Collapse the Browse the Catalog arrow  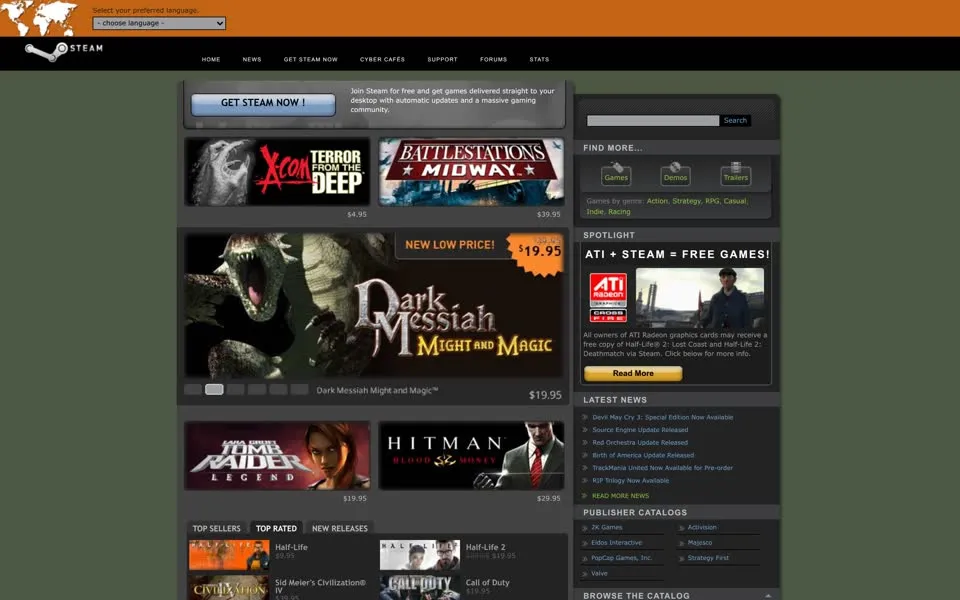(x=768, y=596)
